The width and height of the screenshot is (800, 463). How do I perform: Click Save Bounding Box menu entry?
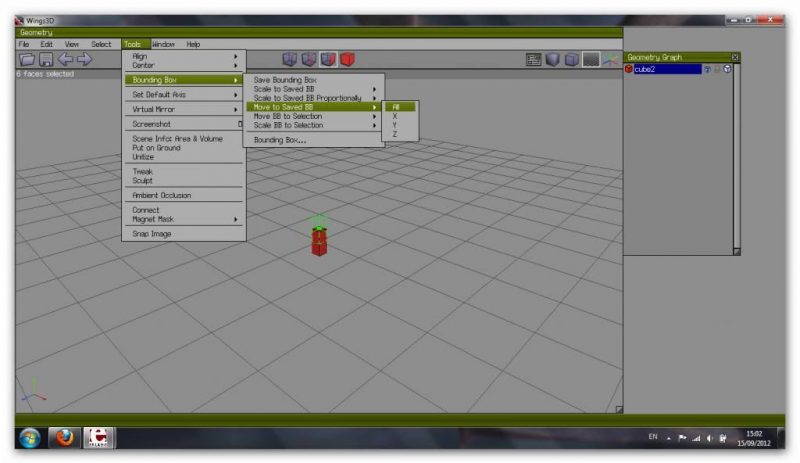(x=285, y=79)
